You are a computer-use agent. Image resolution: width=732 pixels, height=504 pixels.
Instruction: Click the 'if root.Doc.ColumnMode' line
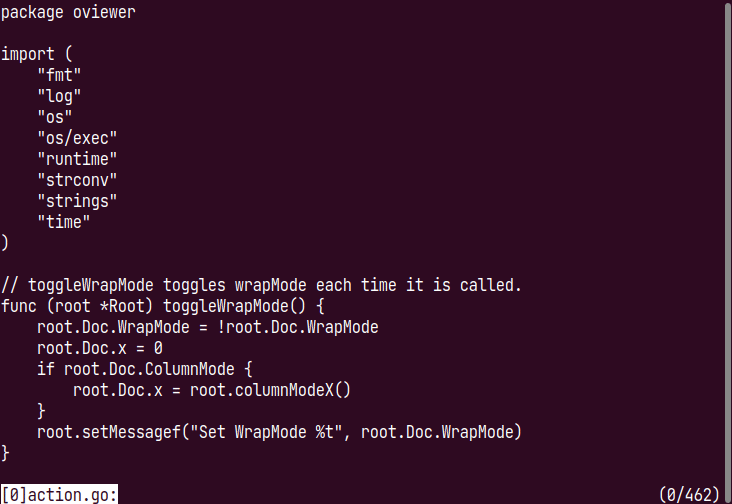(x=145, y=369)
